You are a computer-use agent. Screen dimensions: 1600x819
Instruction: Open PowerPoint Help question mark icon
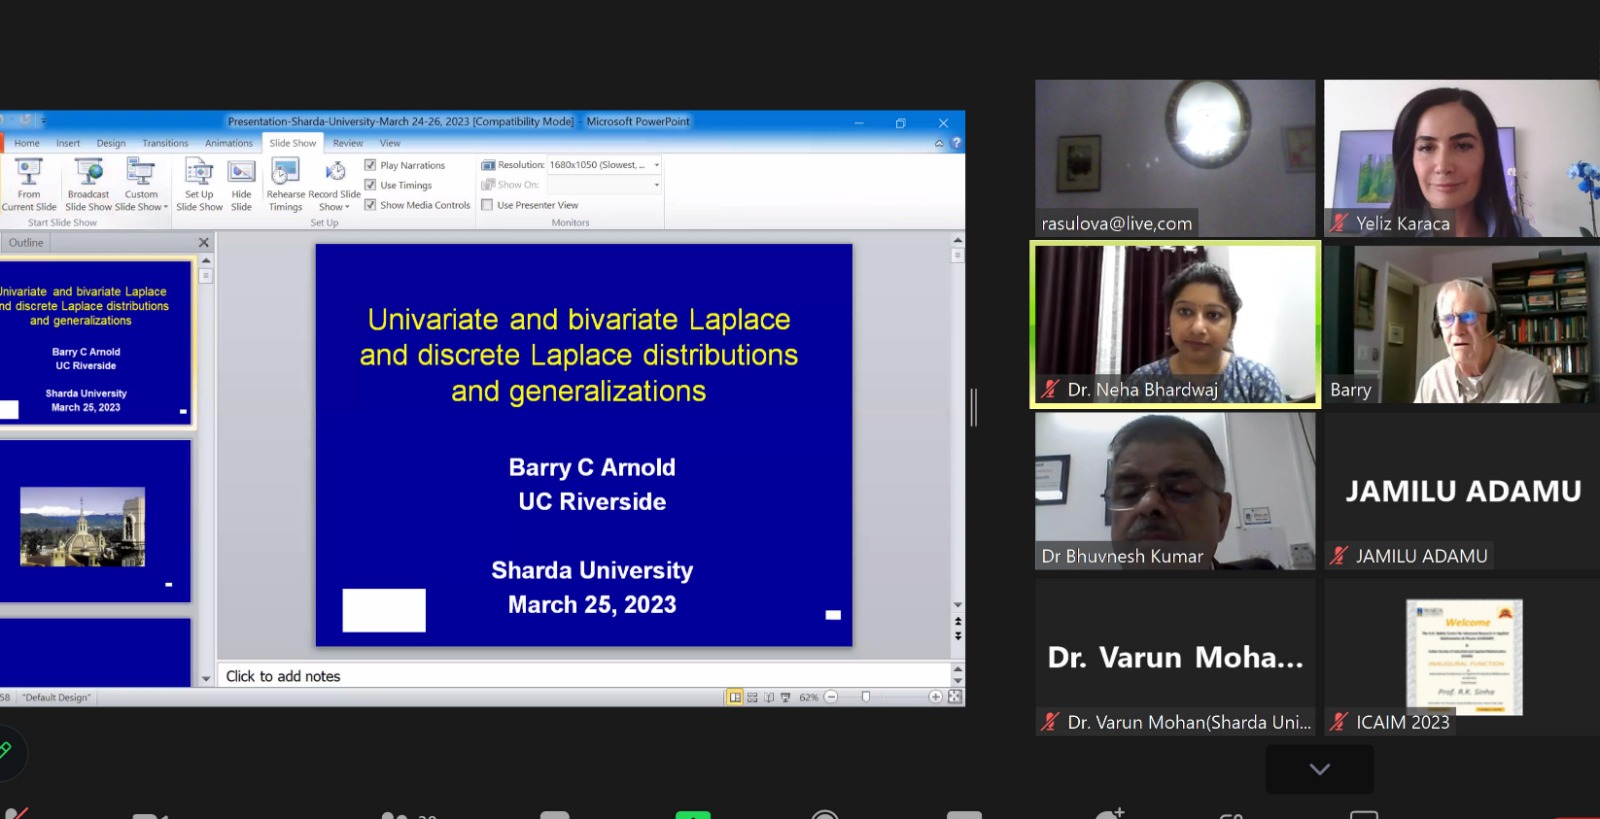point(956,143)
